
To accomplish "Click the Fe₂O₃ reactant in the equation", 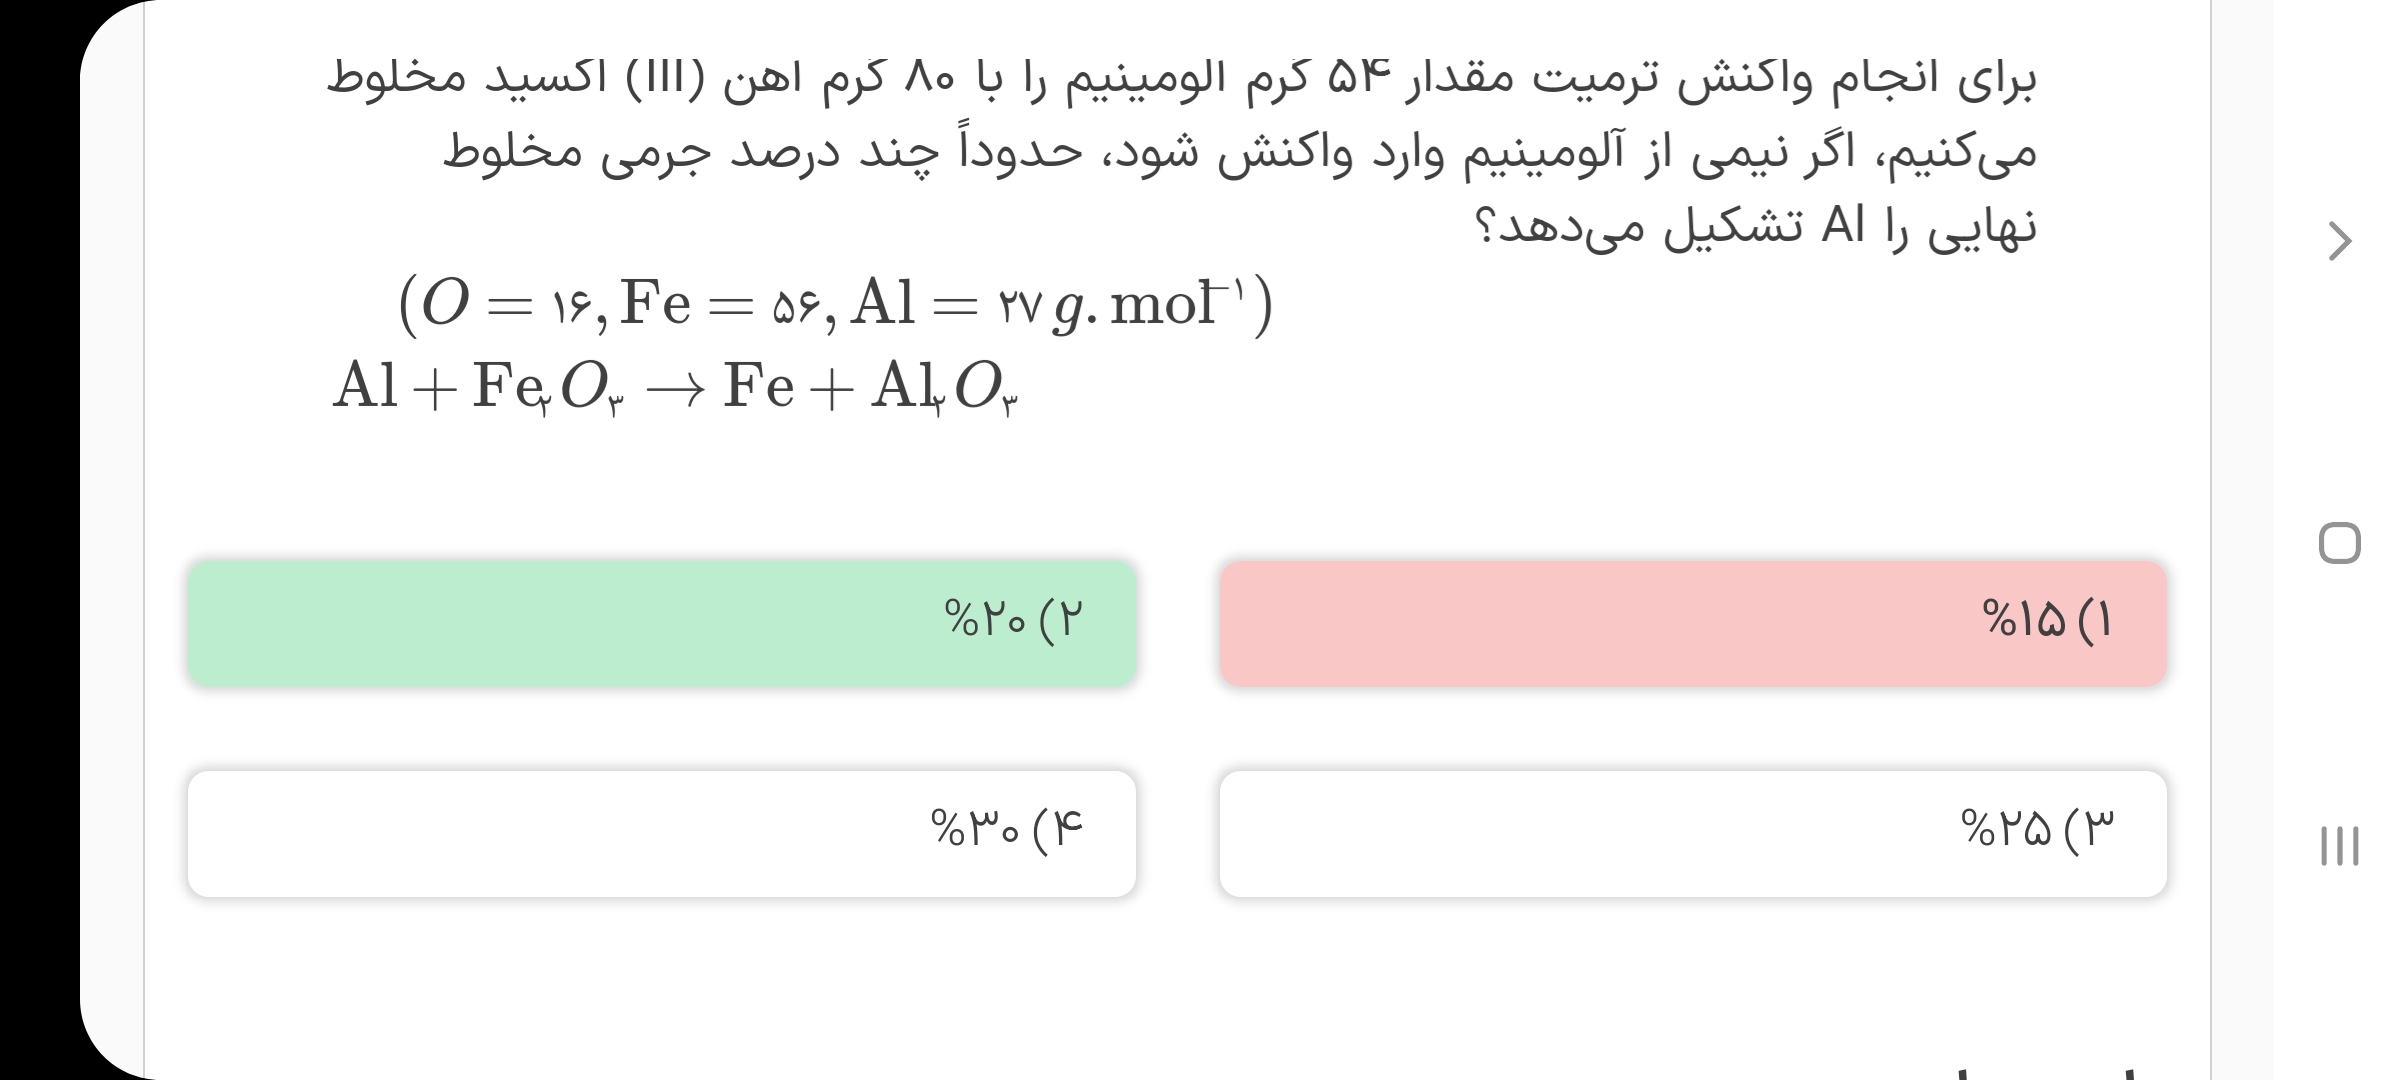I will [548, 388].
